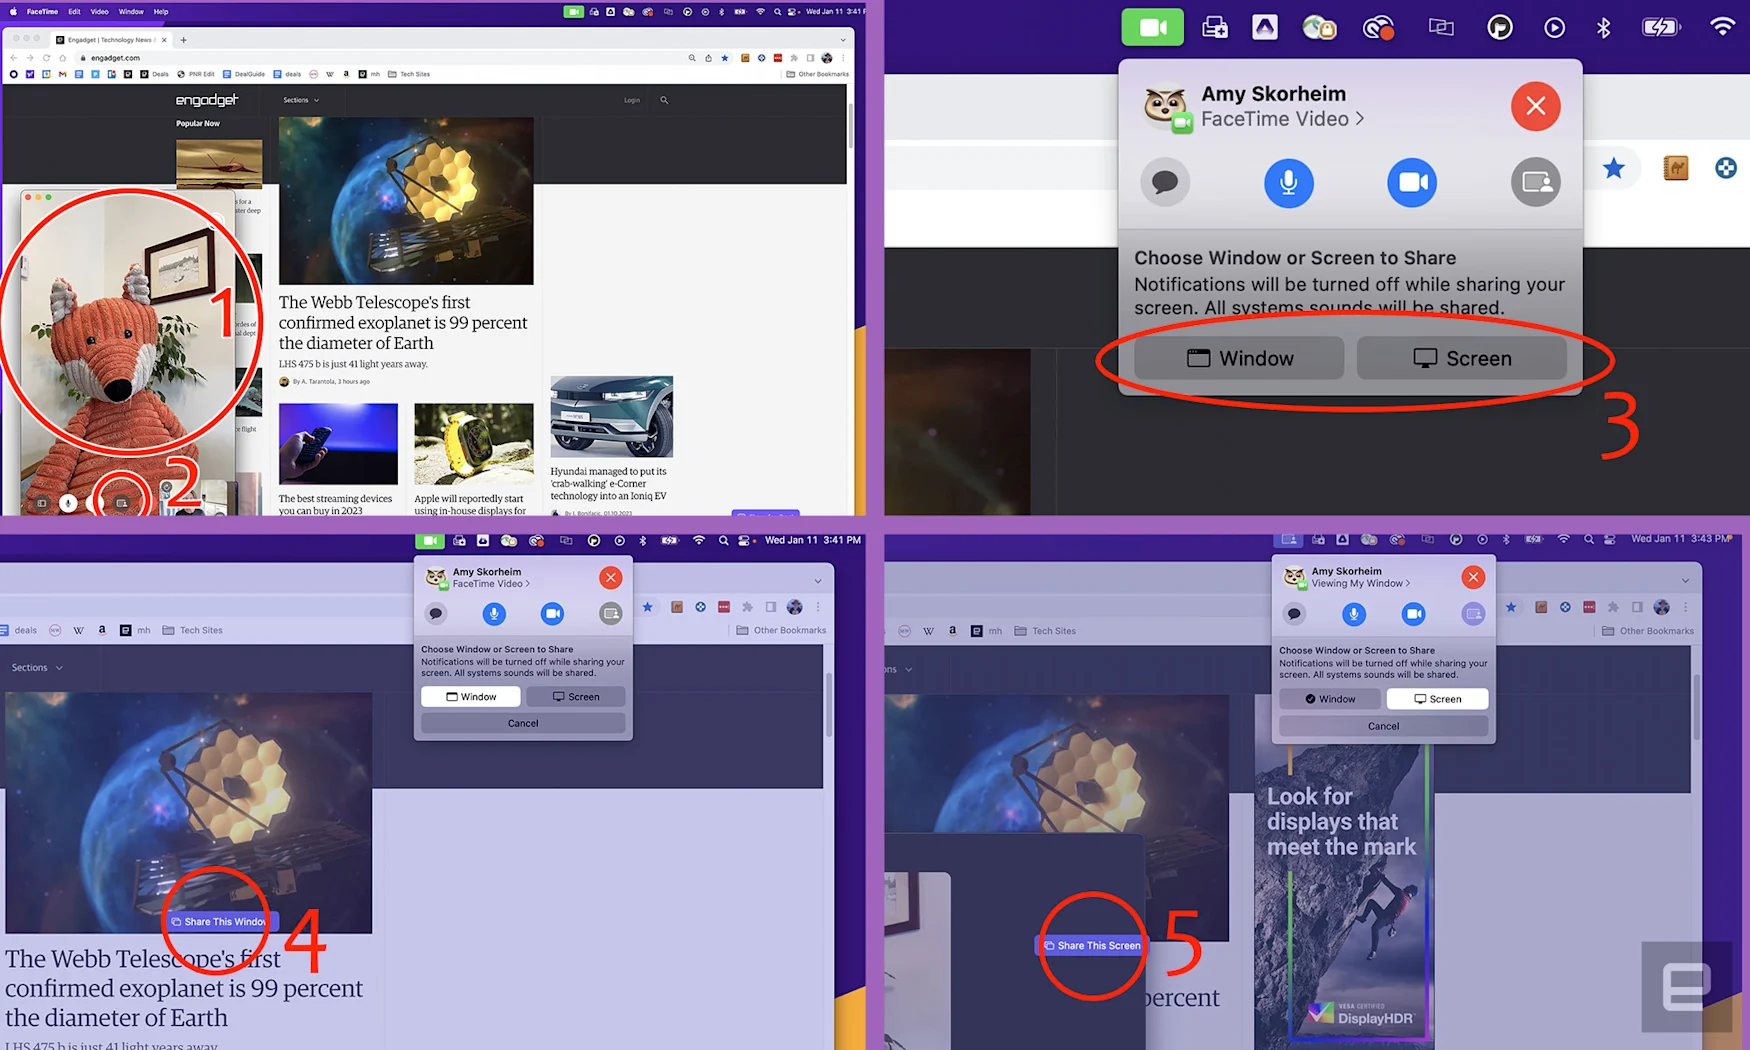The image size is (1750, 1050).
Task: End the call with the large red X button
Action: (x=1535, y=106)
